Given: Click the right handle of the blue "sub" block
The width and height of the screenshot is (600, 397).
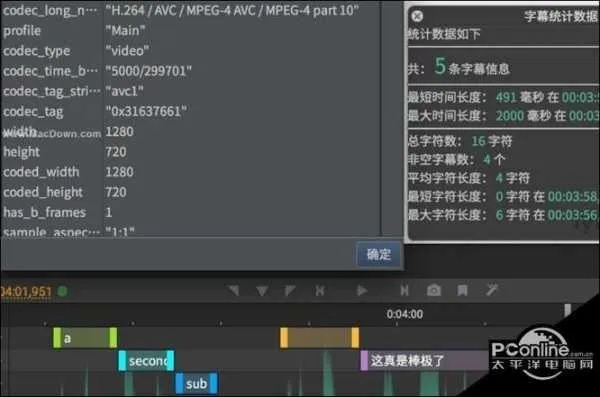Looking at the screenshot, I should pyautogui.click(x=214, y=383).
